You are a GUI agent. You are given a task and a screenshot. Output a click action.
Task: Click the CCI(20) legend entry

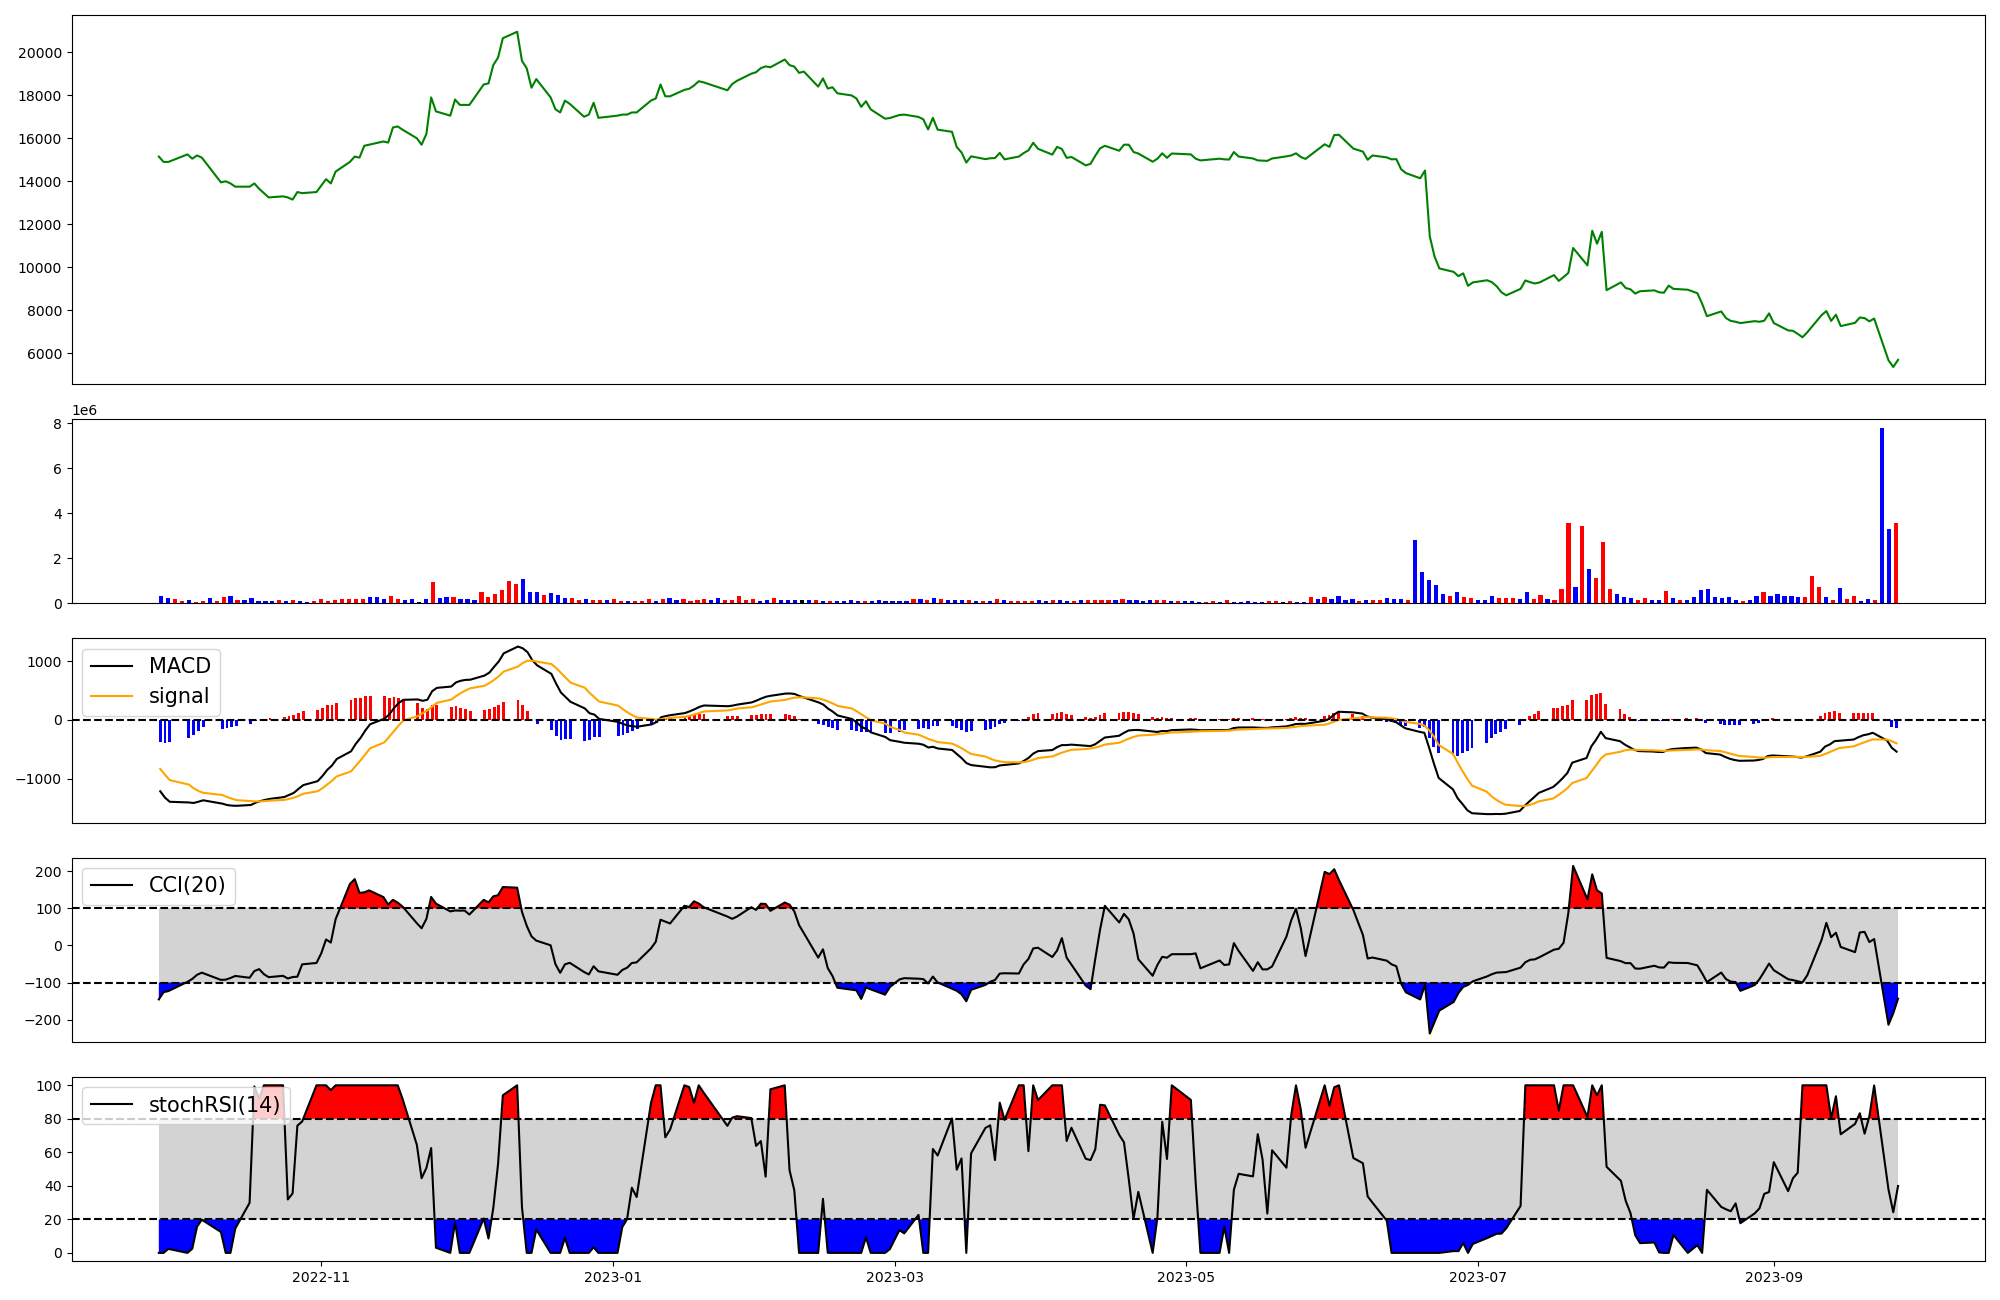[x=186, y=885]
